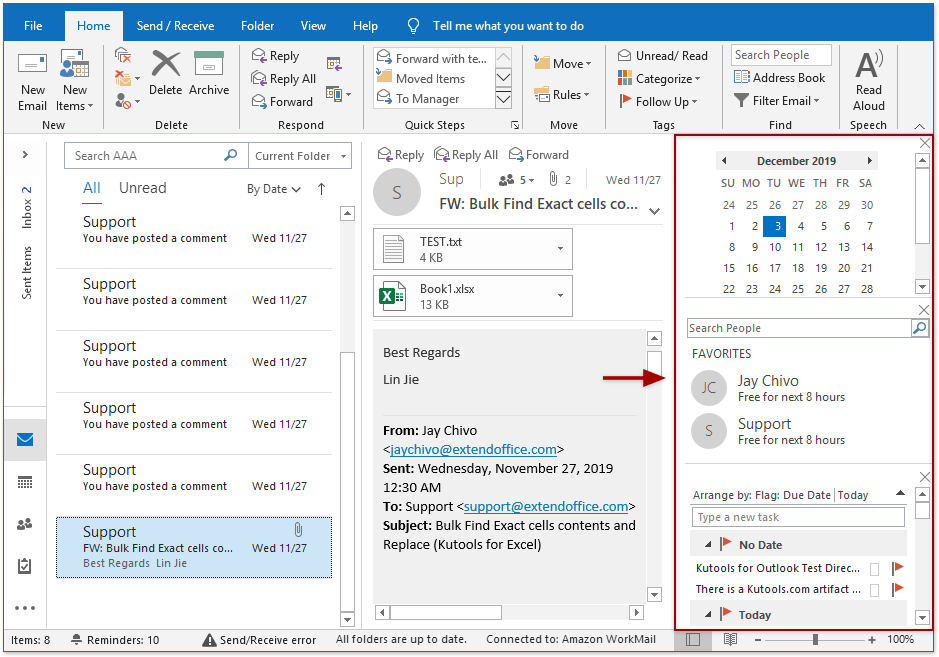This screenshot has height=657, width=939.
Task: Mark Kutools for Outlook task complete
Action: (874, 568)
